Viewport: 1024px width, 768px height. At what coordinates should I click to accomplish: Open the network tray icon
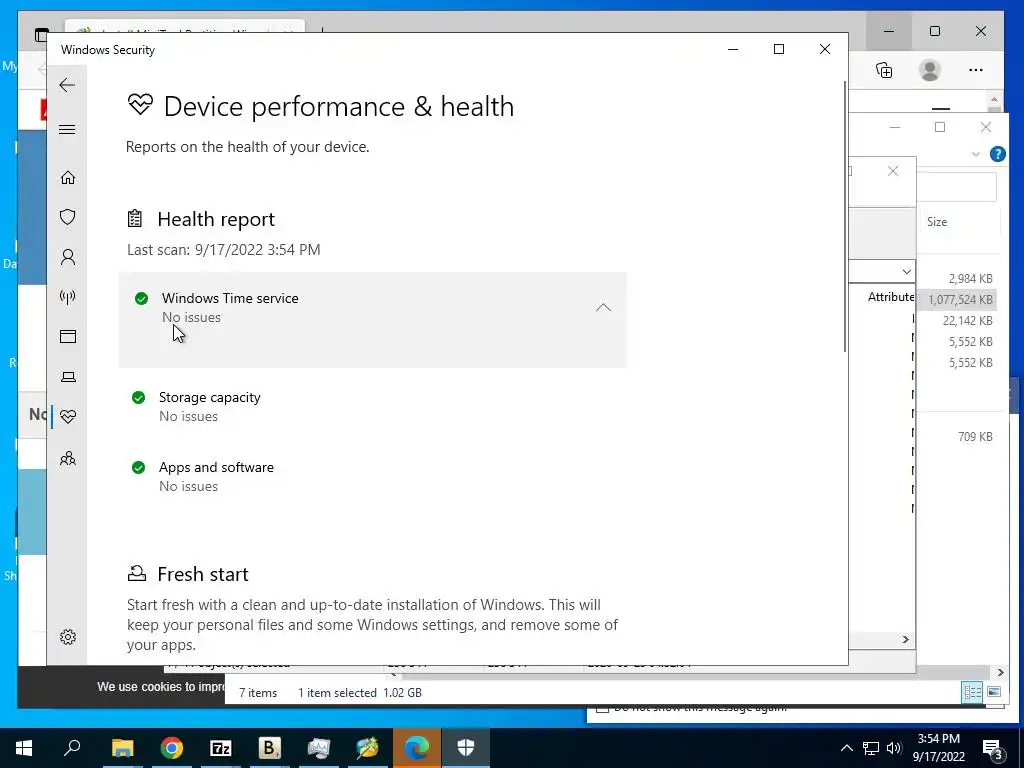click(x=871, y=748)
